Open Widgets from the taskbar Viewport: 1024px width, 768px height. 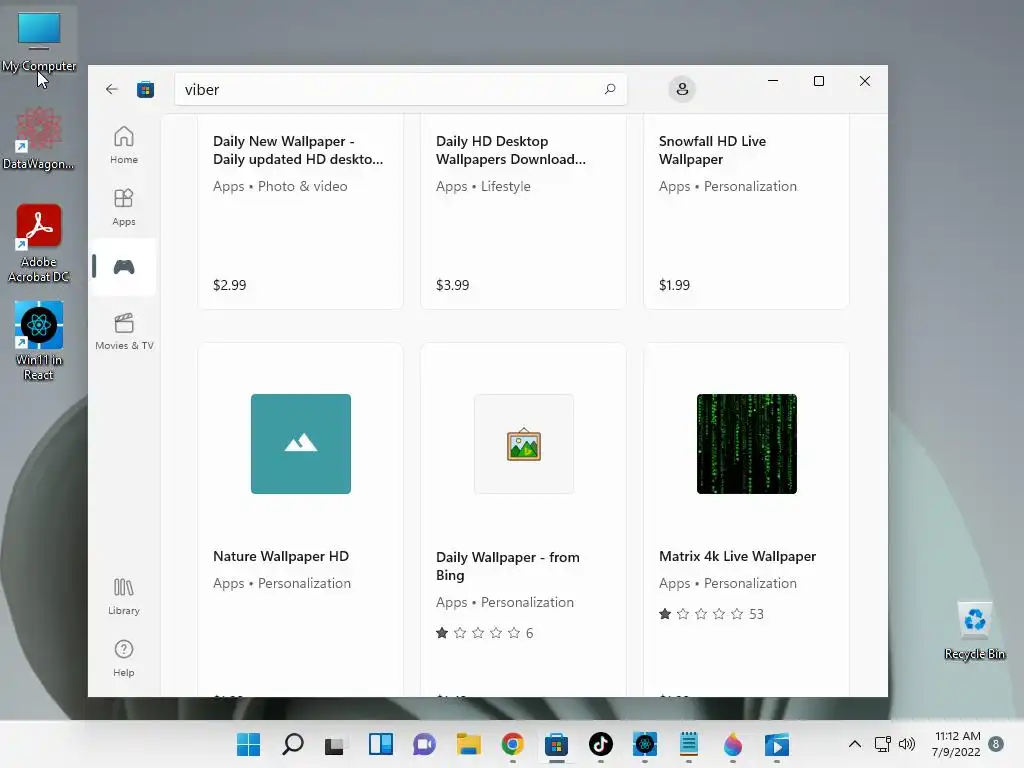pos(381,744)
